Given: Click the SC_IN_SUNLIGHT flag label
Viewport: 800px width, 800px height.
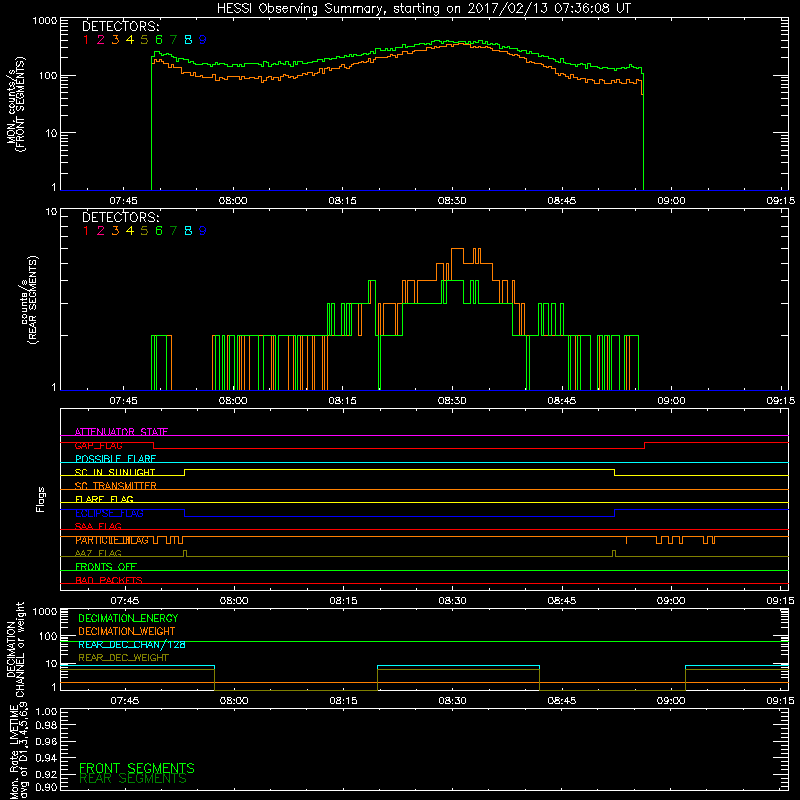Looking at the screenshot, I should pyautogui.click(x=115, y=472).
